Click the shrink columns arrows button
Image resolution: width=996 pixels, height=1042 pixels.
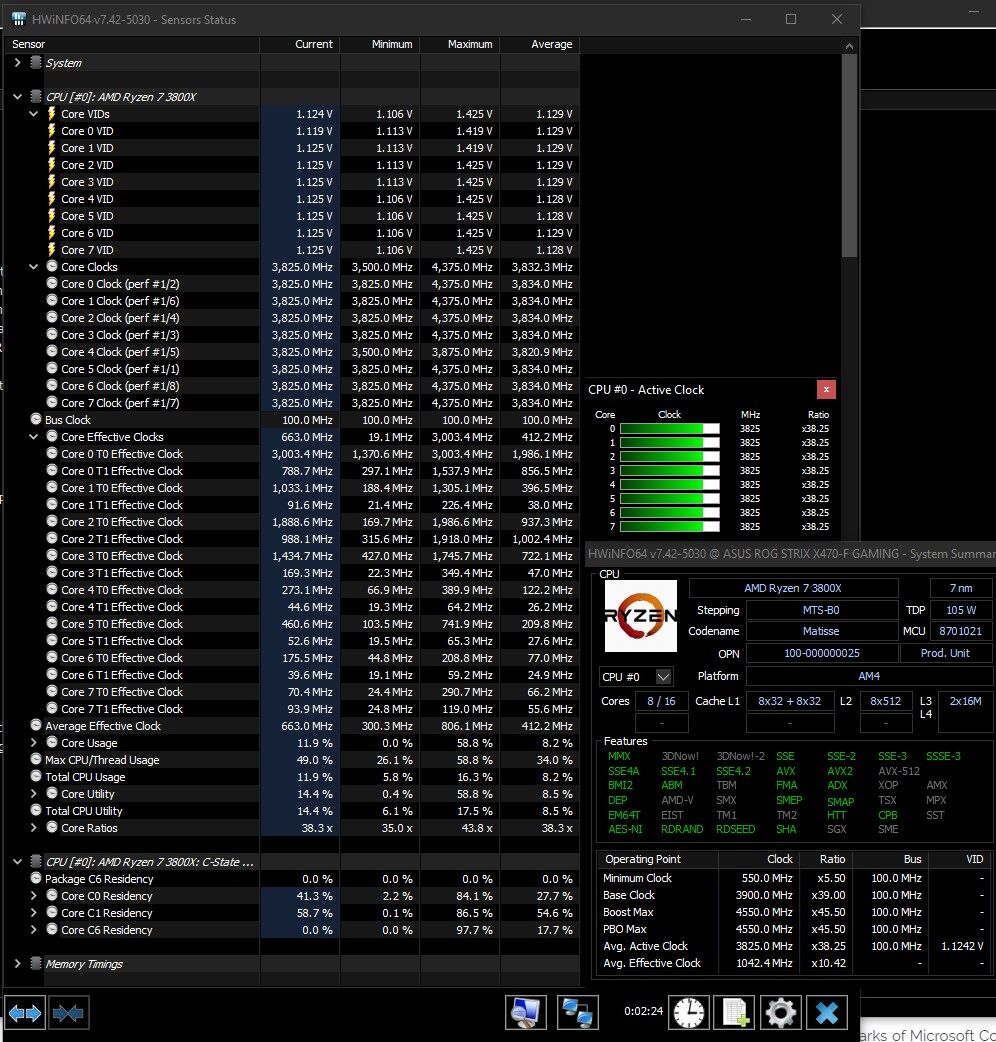[x=68, y=1013]
